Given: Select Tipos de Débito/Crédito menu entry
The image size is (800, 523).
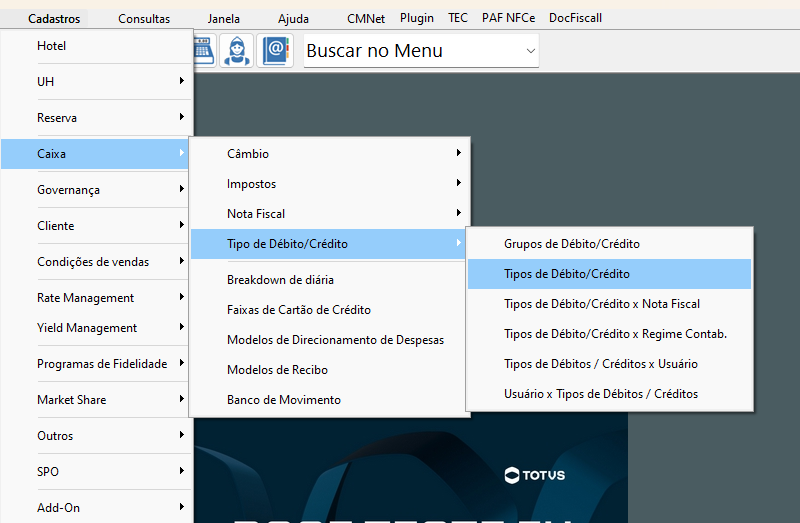Looking at the screenshot, I should (x=609, y=274).
